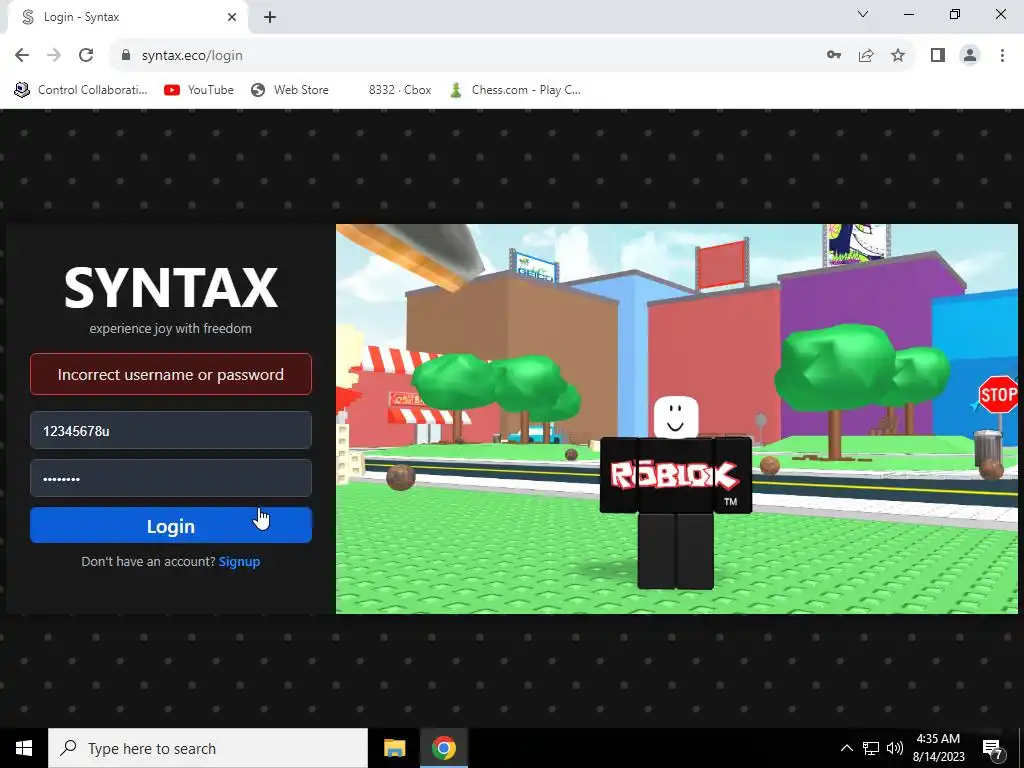Open the YouTube bookmark
This screenshot has height=768, width=1024.
coord(199,90)
